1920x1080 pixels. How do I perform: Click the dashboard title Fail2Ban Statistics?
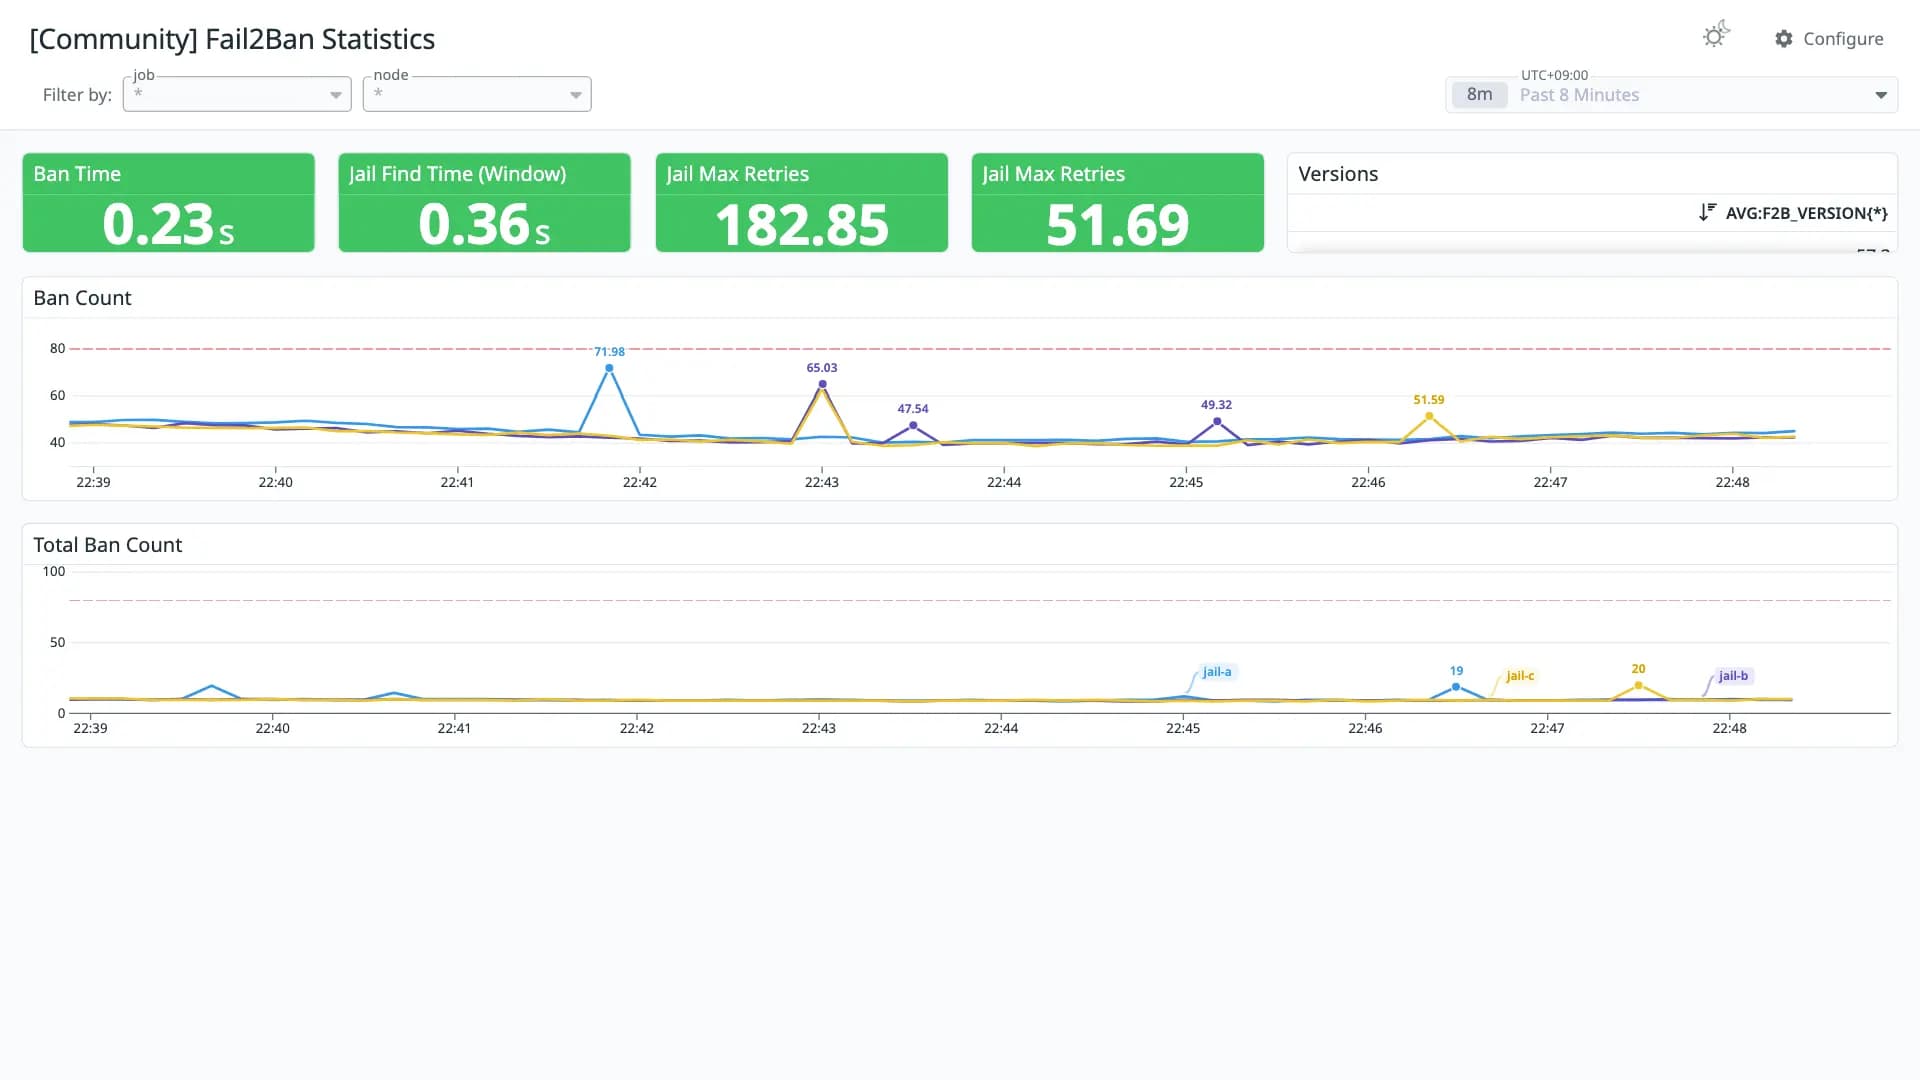click(x=232, y=39)
